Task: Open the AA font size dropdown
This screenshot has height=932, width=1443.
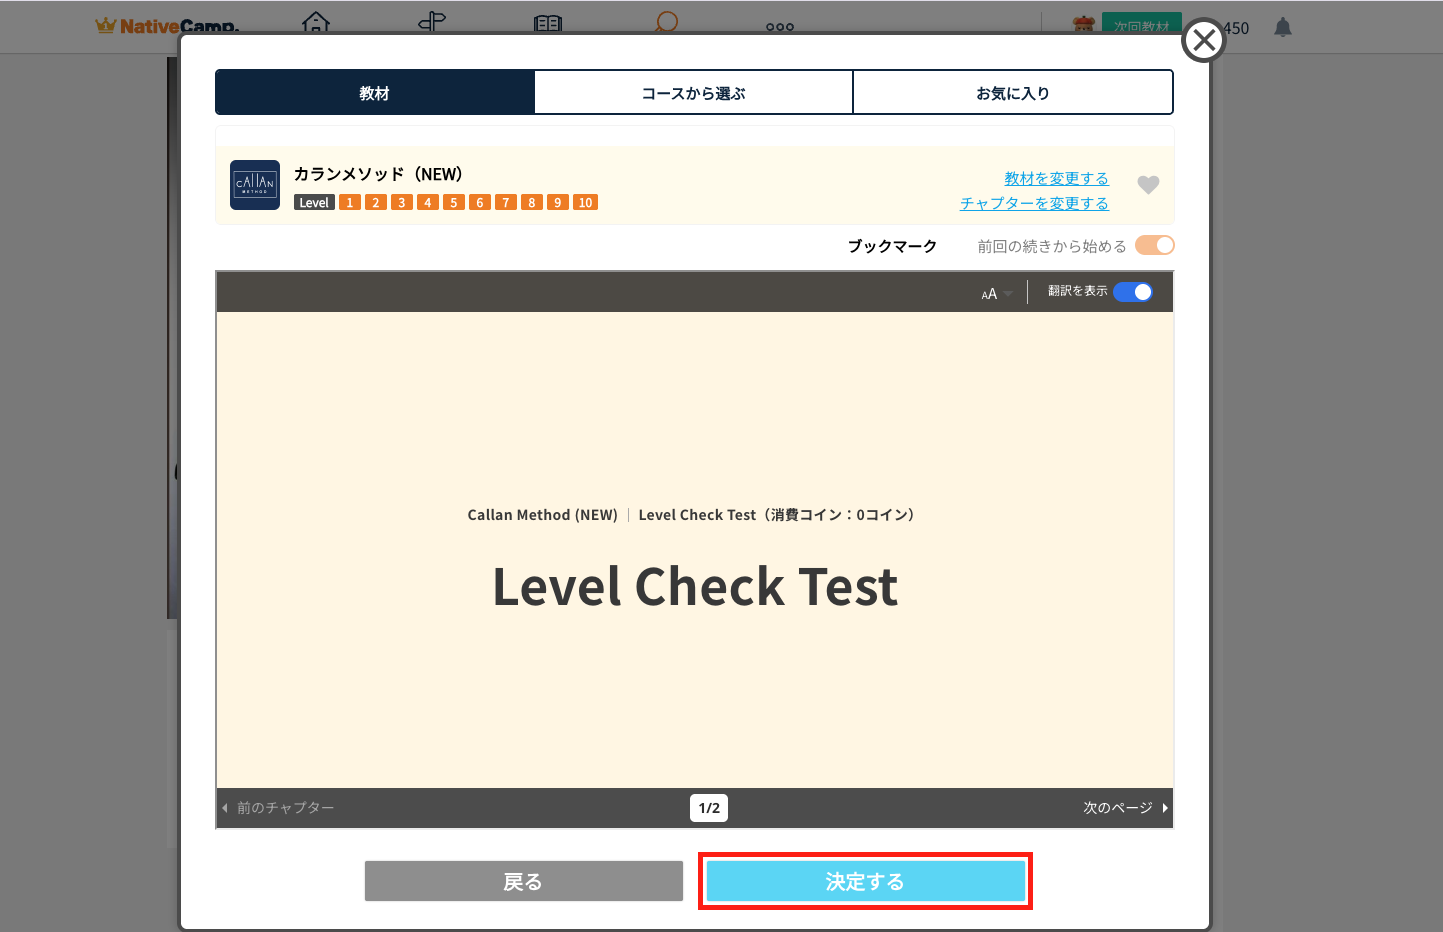Action: click(x=996, y=294)
